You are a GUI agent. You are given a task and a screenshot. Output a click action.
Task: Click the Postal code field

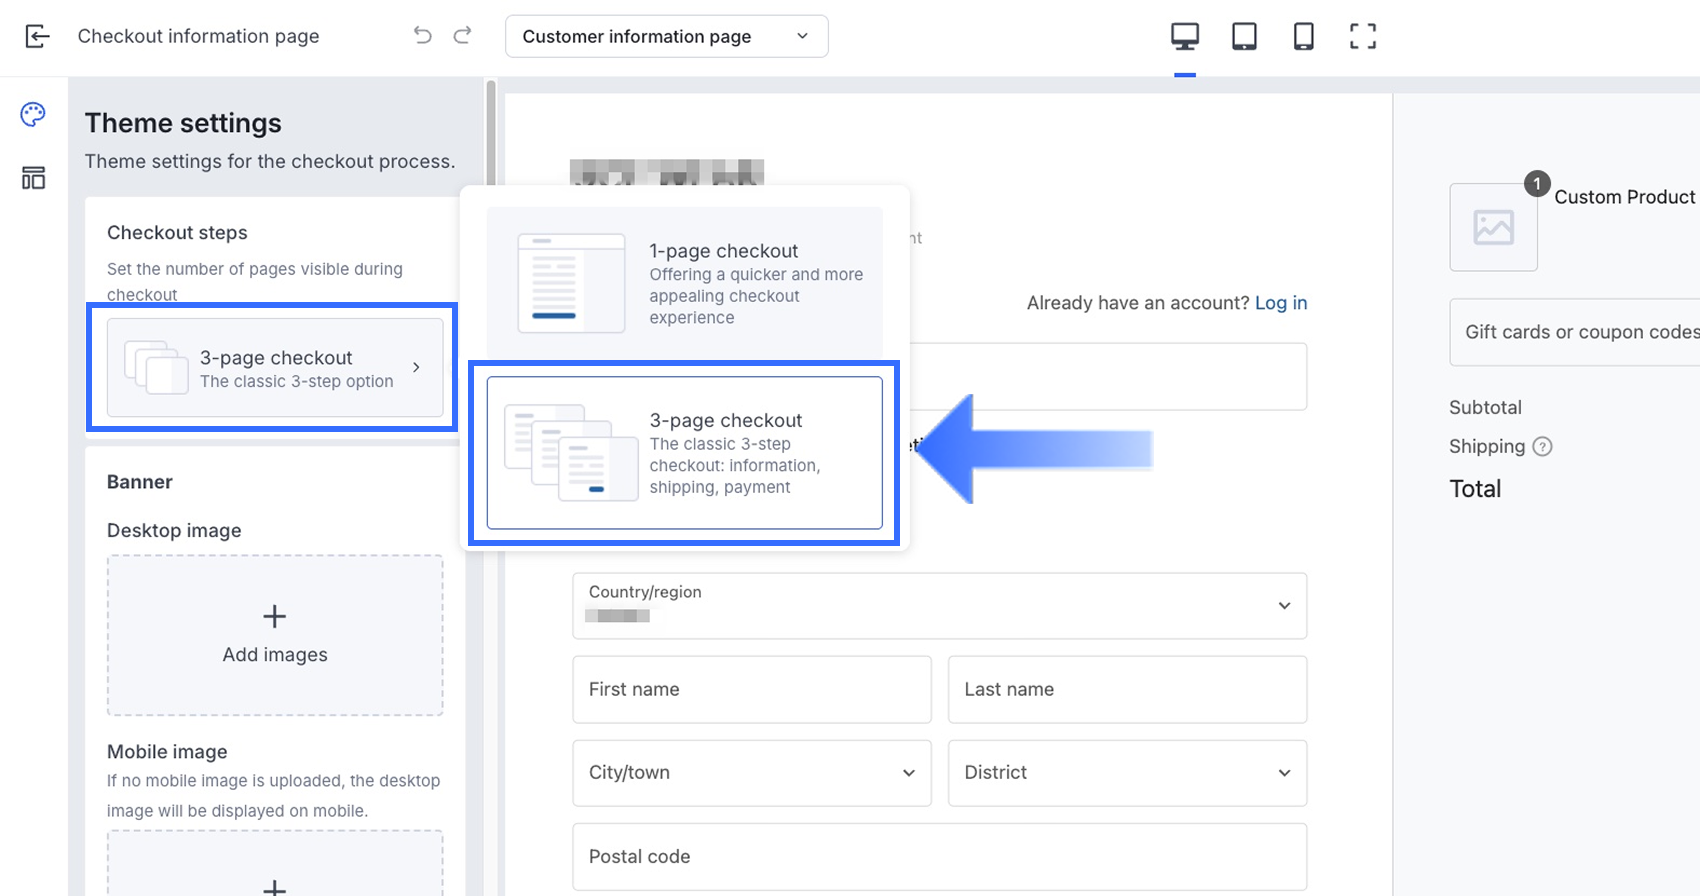[x=939, y=857]
